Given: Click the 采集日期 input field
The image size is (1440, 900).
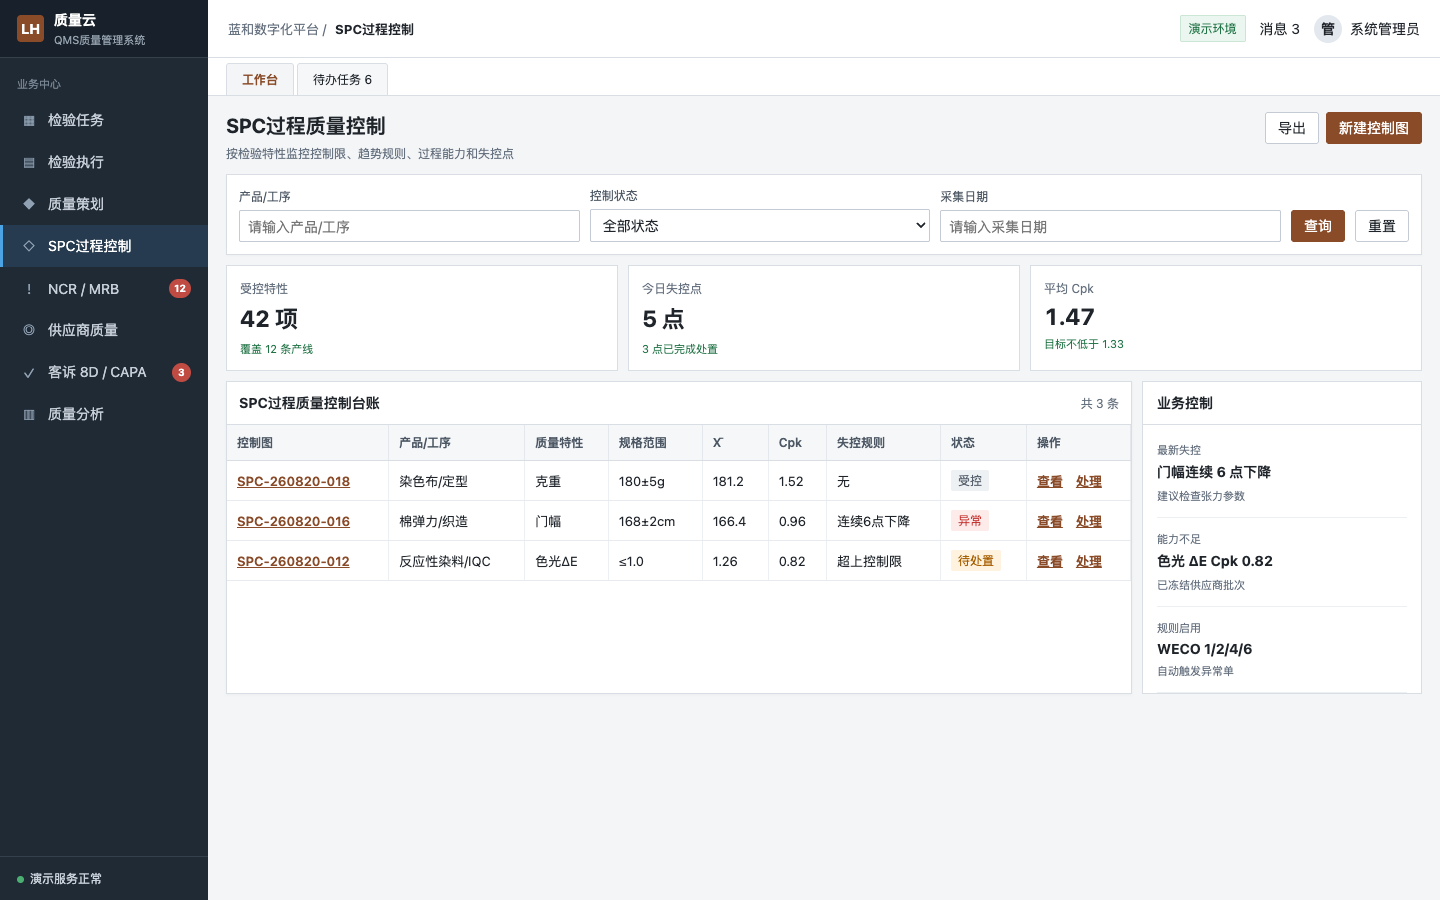Looking at the screenshot, I should pyautogui.click(x=1110, y=226).
